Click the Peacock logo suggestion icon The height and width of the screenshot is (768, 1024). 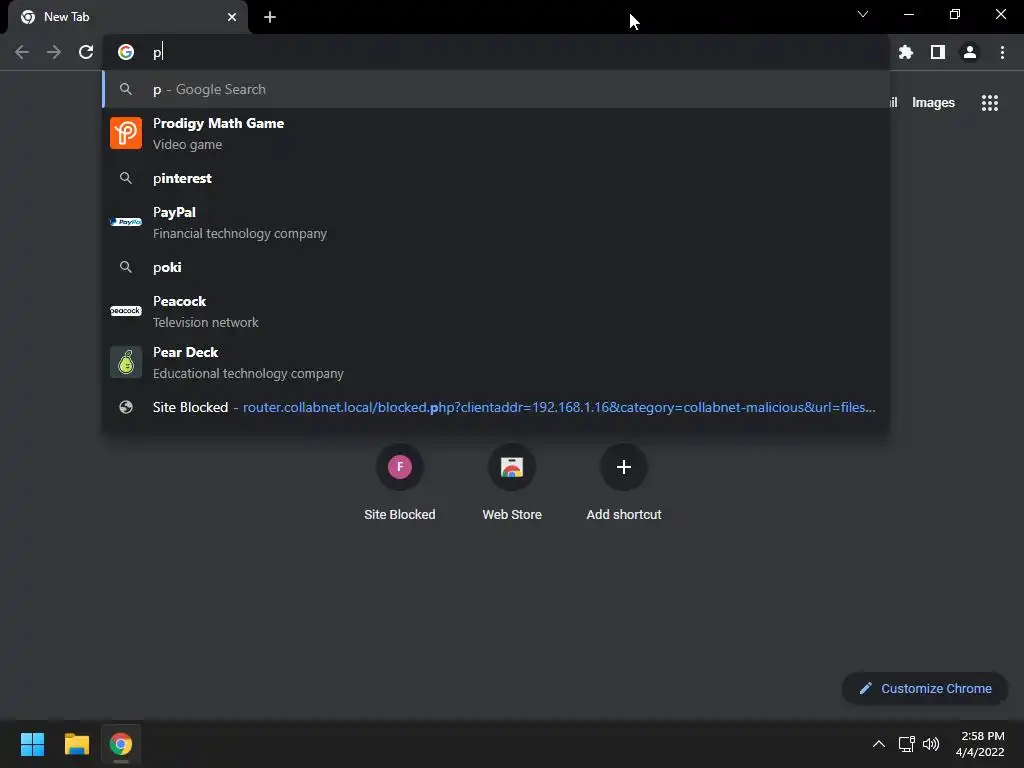coord(126,311)
